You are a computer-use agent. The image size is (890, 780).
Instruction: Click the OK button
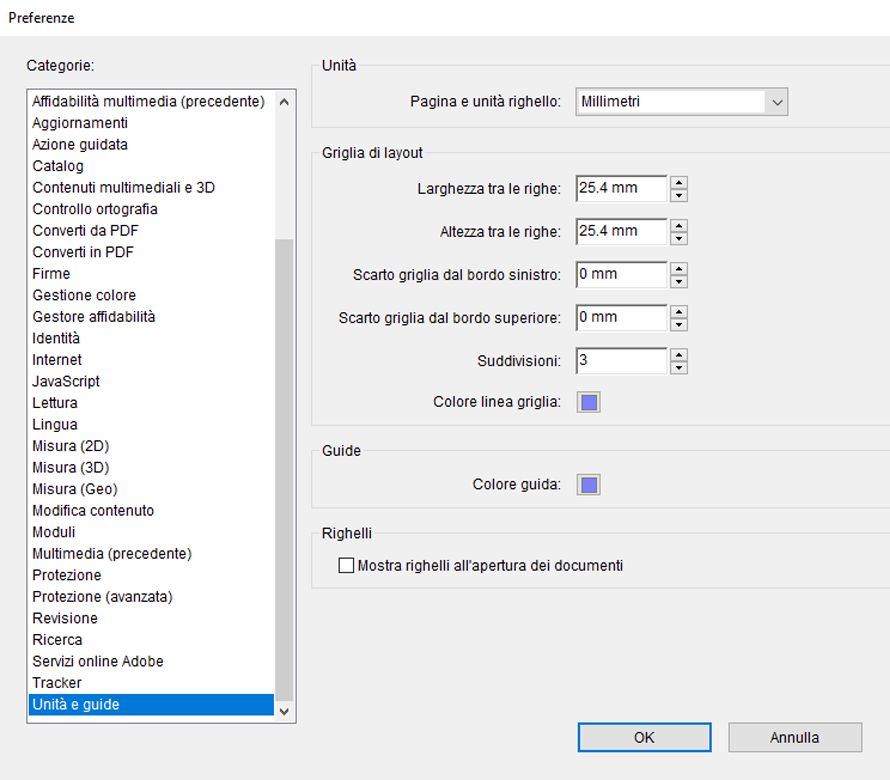point(644,737)
